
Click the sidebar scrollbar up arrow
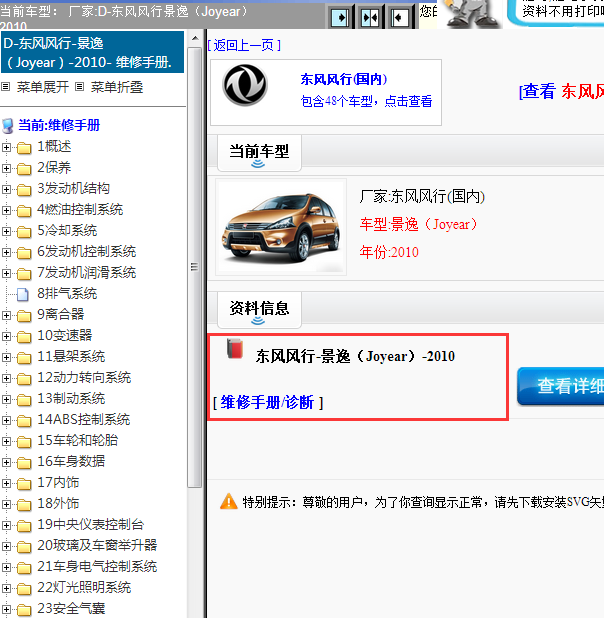tap(195, 39)
